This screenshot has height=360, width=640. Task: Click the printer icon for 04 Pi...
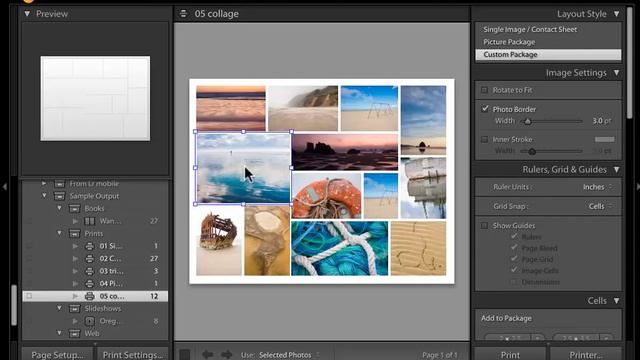[x=89, y=283]
